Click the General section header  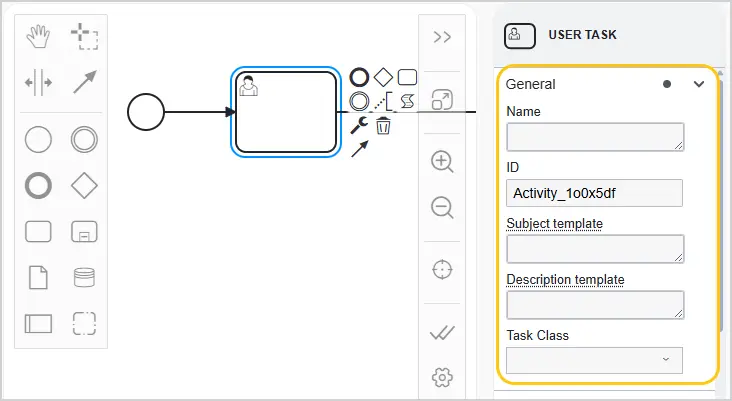tap(607, 84)
